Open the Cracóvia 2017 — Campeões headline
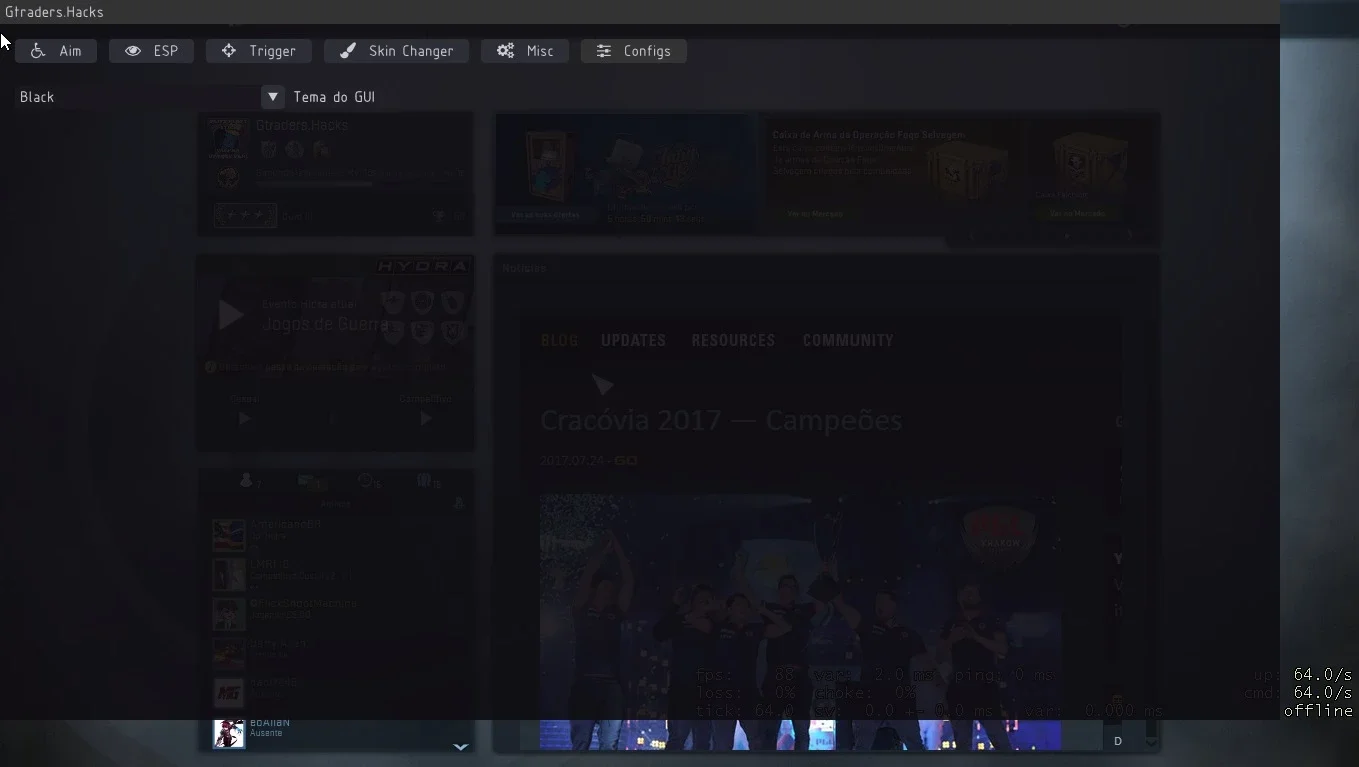 [x=721, y=420]
